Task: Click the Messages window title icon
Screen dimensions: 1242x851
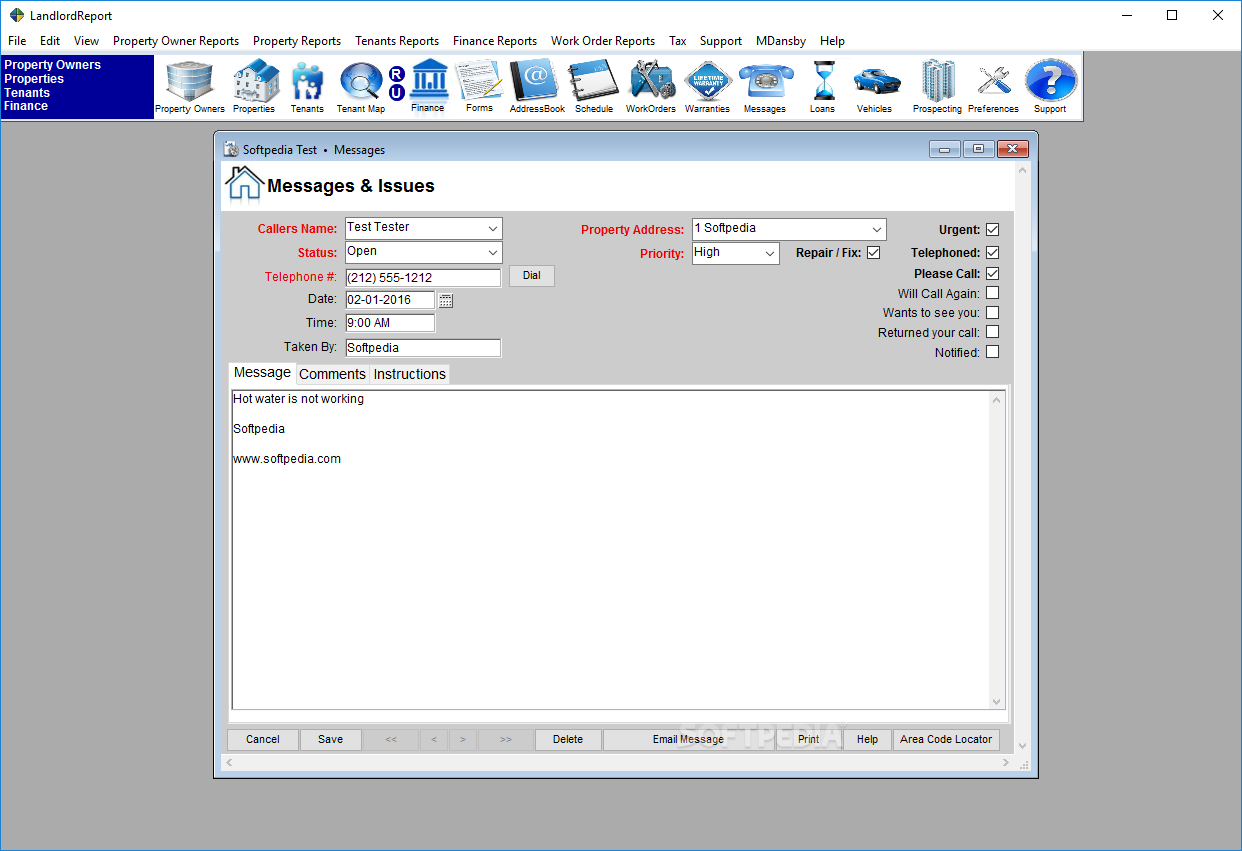Action: click(x=231, y=149)
